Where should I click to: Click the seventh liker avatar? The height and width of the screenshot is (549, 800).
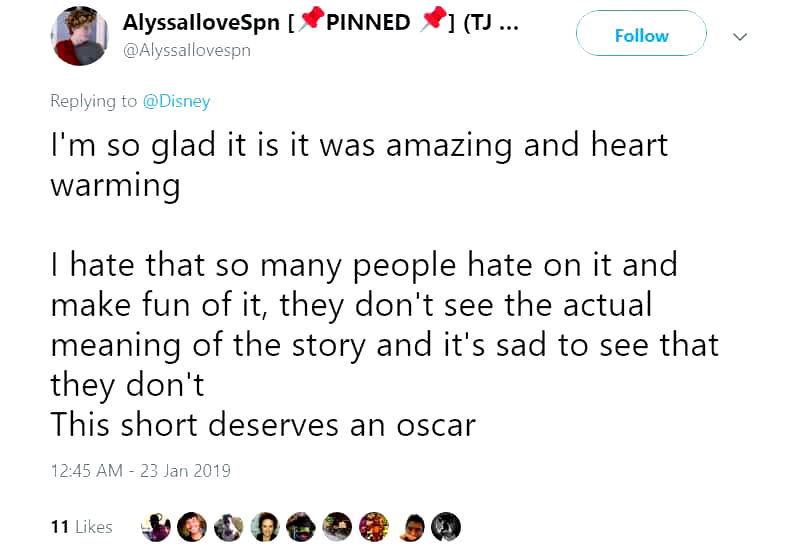point(374,526)
